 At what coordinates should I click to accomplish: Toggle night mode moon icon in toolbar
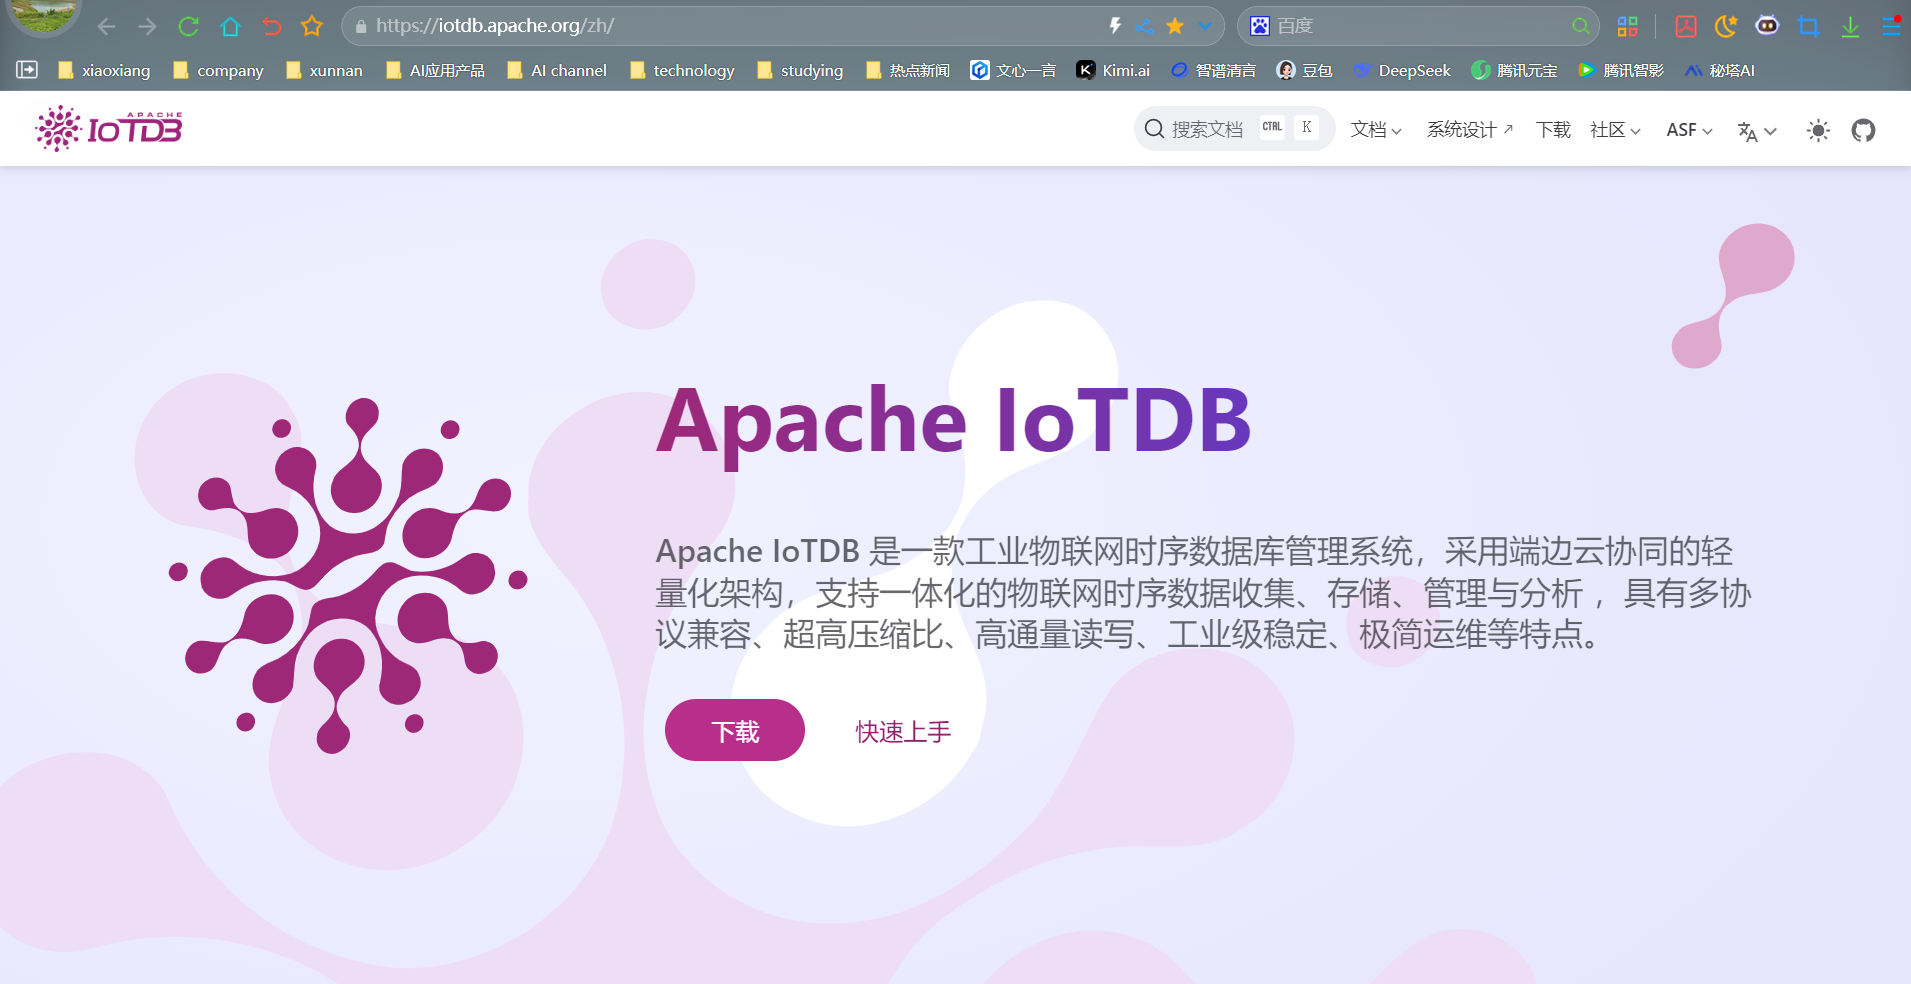pos(1727,26)
